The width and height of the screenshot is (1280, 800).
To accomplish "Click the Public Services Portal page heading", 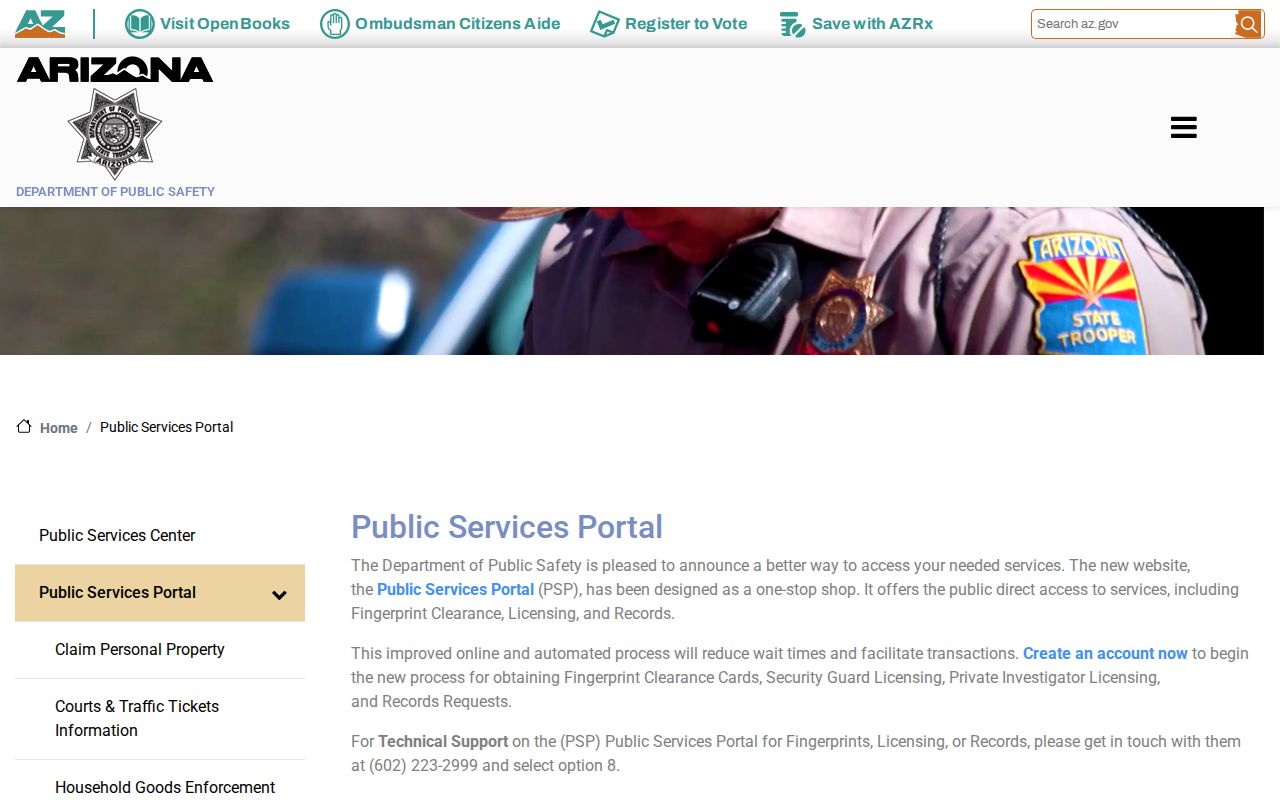I will pos(507,527).
